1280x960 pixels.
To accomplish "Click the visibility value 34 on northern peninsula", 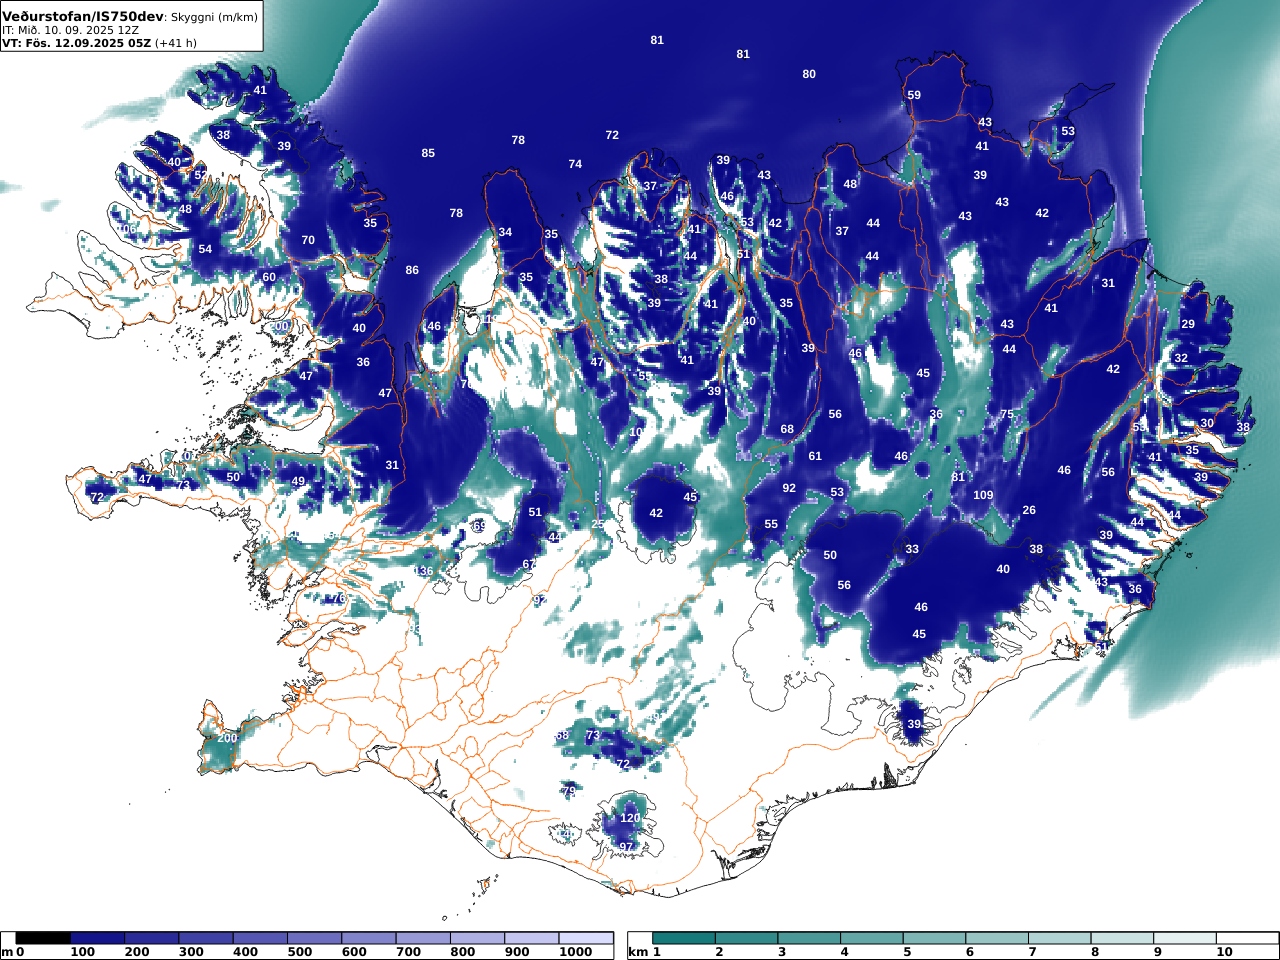I will click(x=505, y=232).
